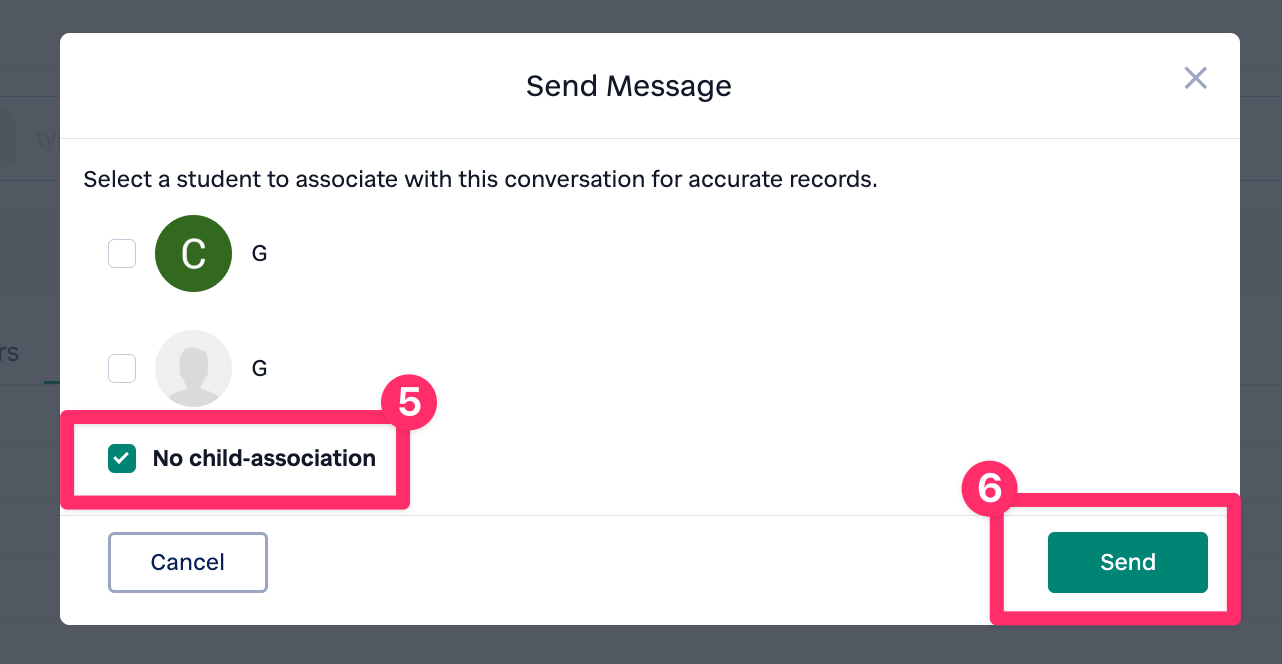This screenshot has height=664, width=1282.
Task: Click the dimmed tab text behind dialog's left edge
Action: 10,353
